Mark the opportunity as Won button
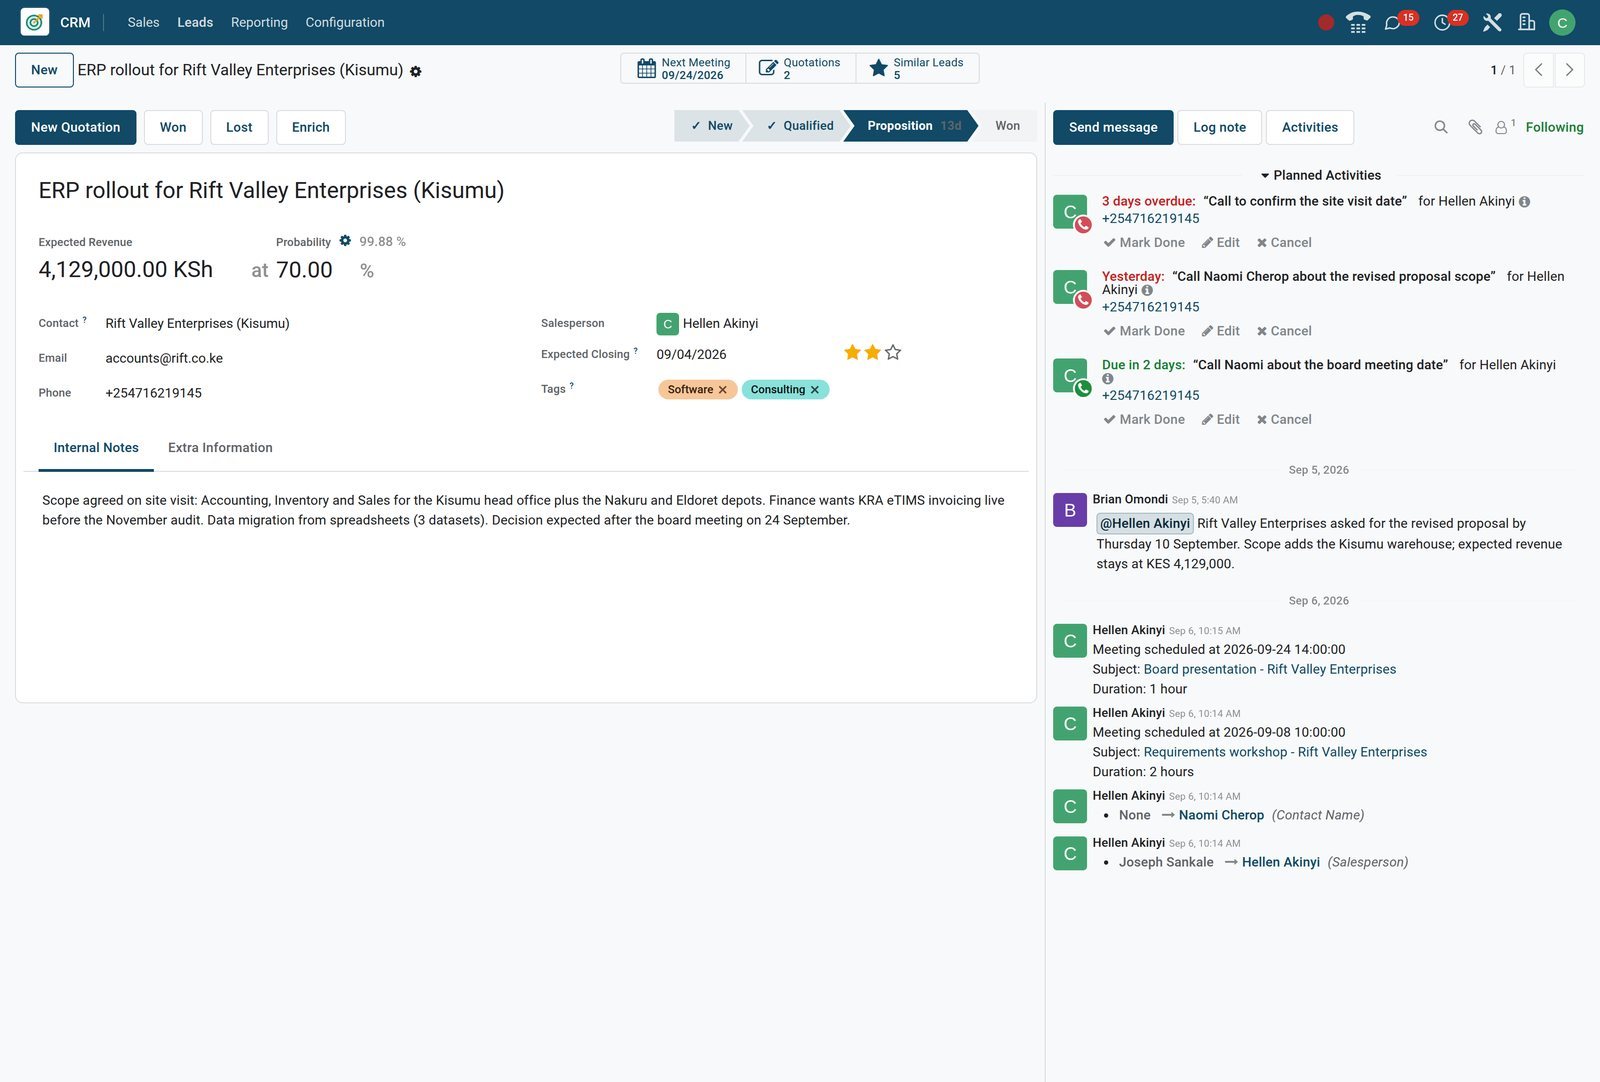Screen dimensions: 1600x1082 tap(173, 127)
